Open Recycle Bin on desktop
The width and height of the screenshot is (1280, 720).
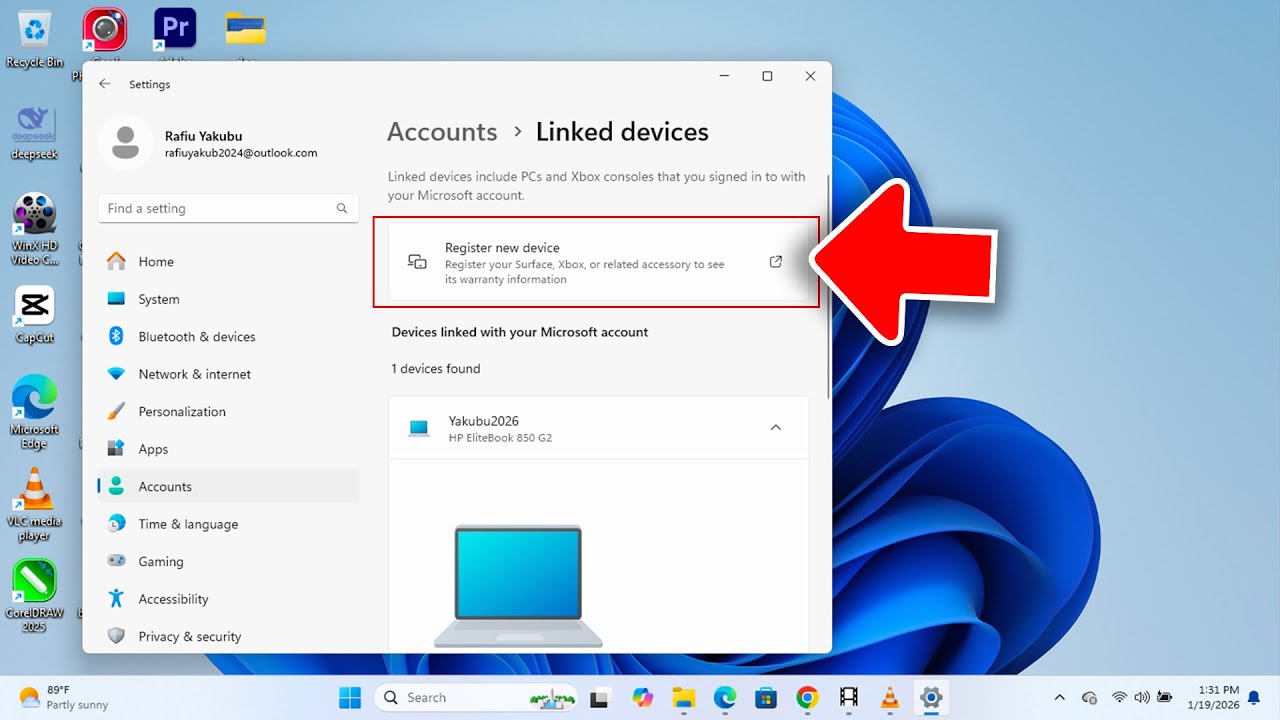coord(35,38)
